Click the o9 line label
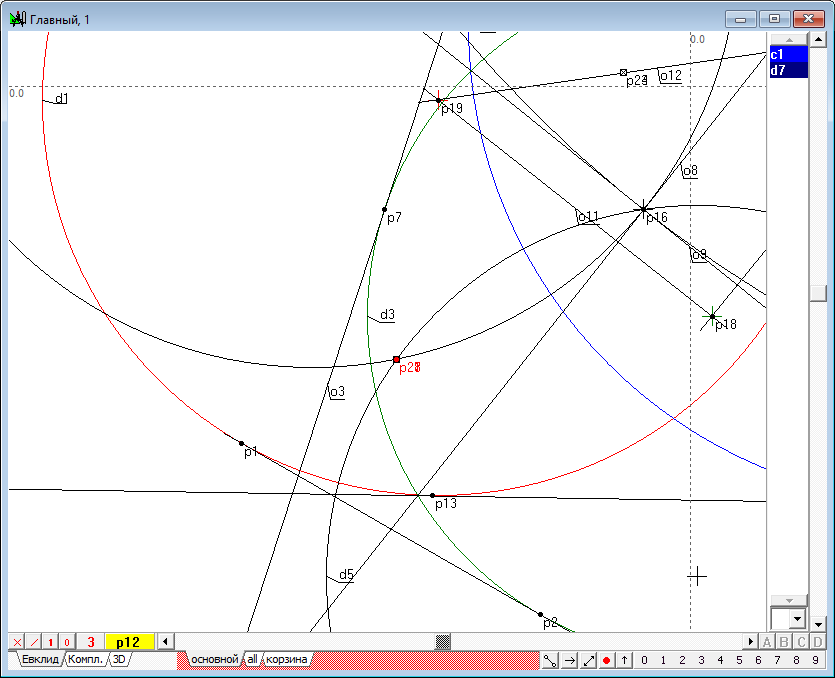835x678 pixels. [x=699, y=255]
